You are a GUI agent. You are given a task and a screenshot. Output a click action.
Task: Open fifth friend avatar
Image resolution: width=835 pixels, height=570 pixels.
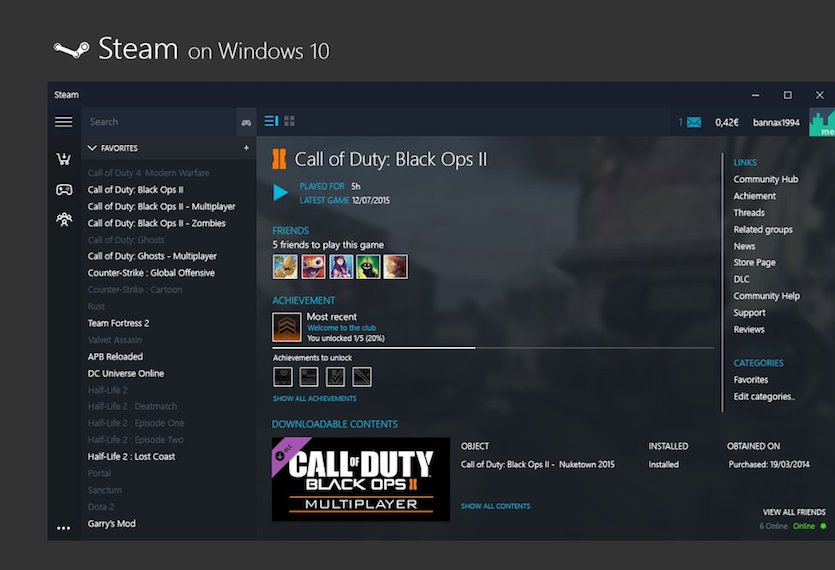tap(396, 266)
